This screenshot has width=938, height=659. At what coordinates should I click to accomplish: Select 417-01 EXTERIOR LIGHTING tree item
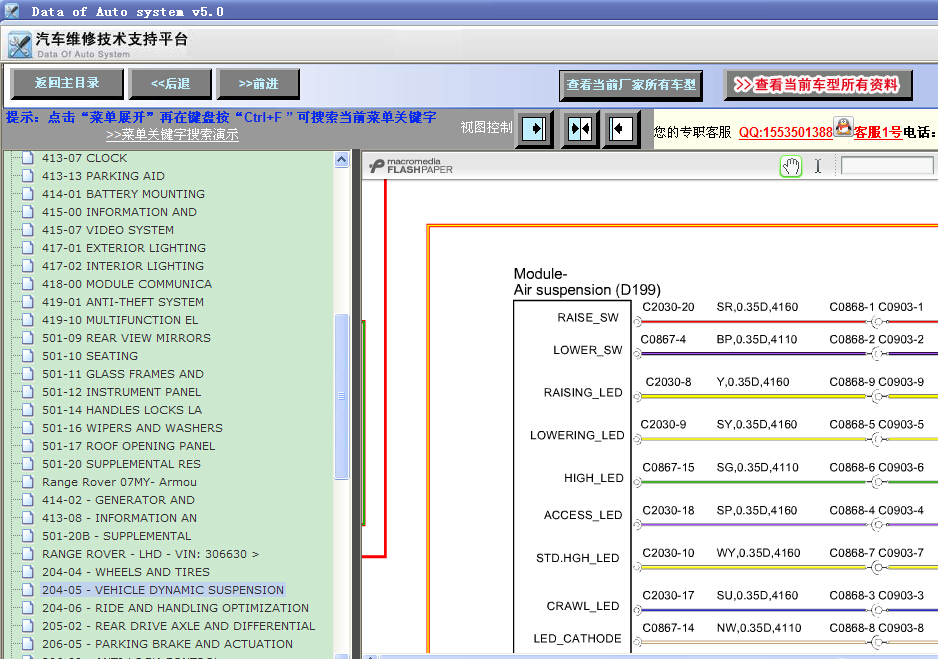coord(124,248)
